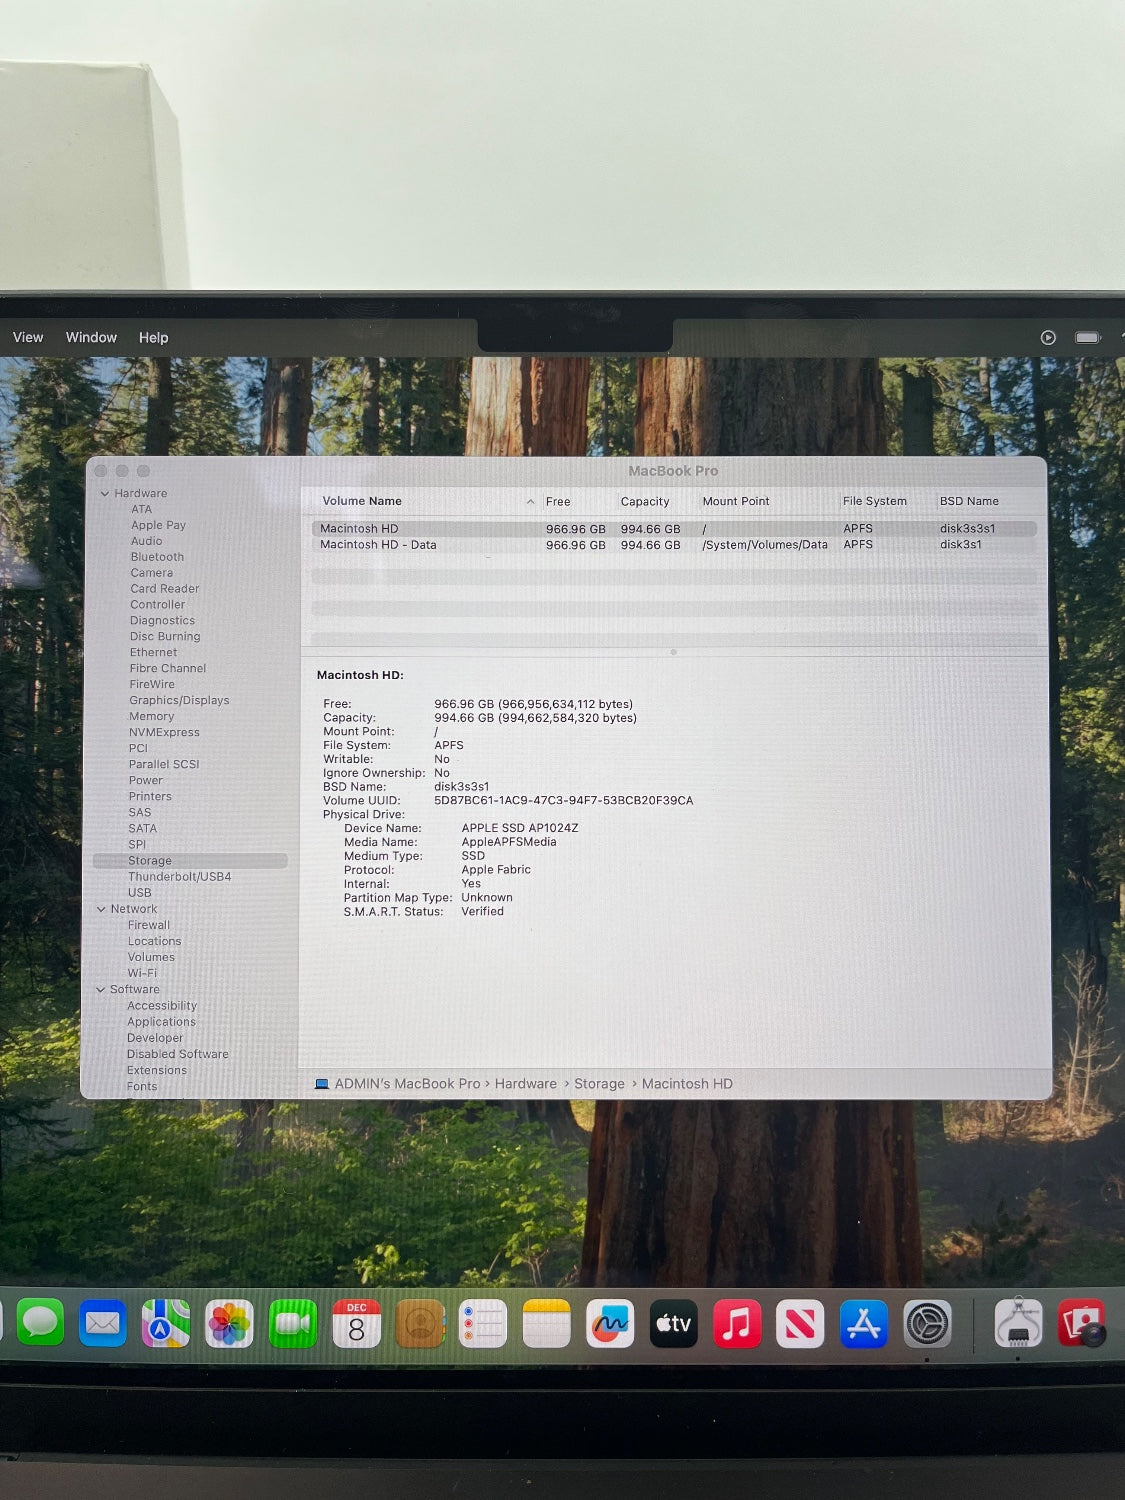Image resolution: width=1125 pixels, height=1500 pixels.
Task: Launch the Music app from Dock
Action: click(x=737, y=1324)
